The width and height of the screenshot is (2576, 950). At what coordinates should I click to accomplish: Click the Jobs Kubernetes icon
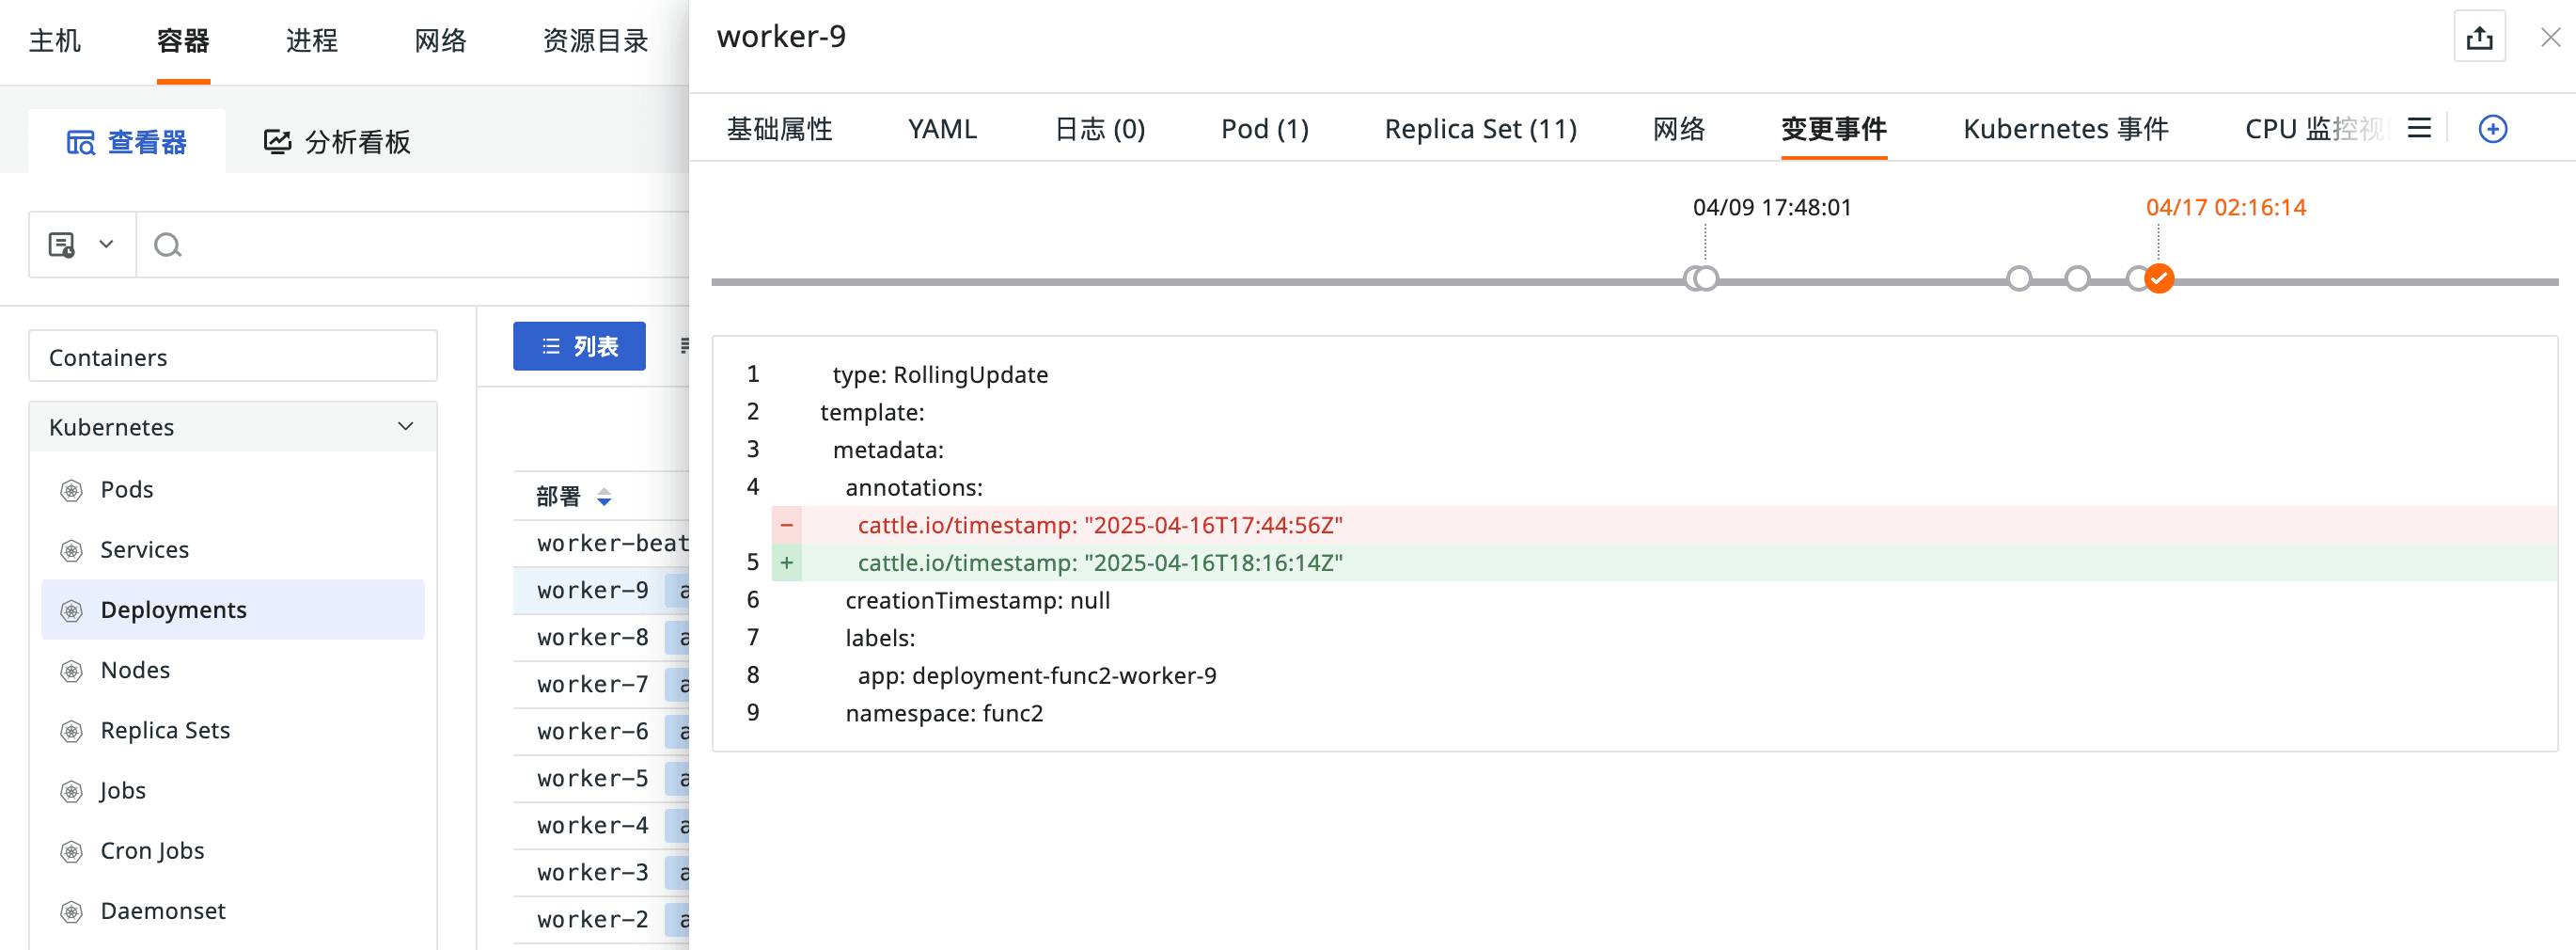pyautogui.click(x=71, y=791)
